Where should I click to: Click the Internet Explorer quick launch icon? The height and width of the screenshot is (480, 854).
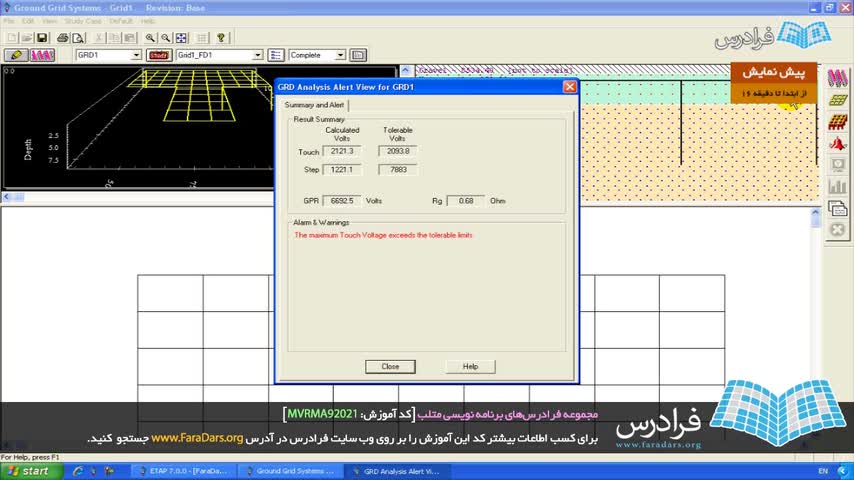coord(78,471)
